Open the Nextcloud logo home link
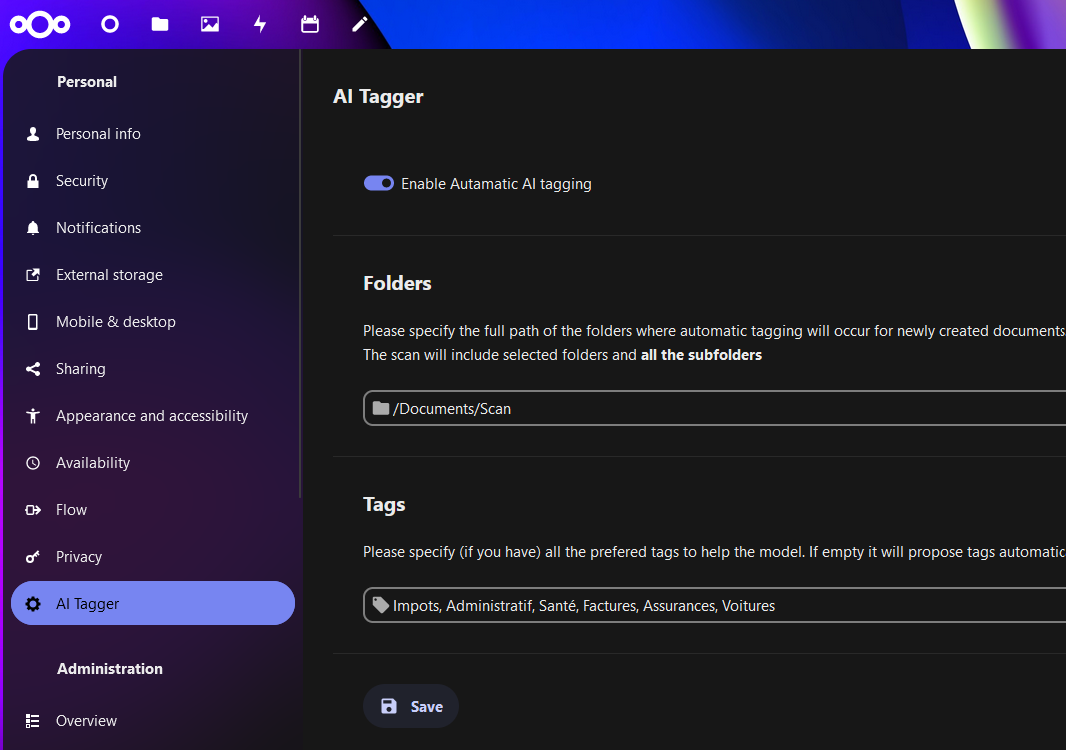 coord(40,24)
